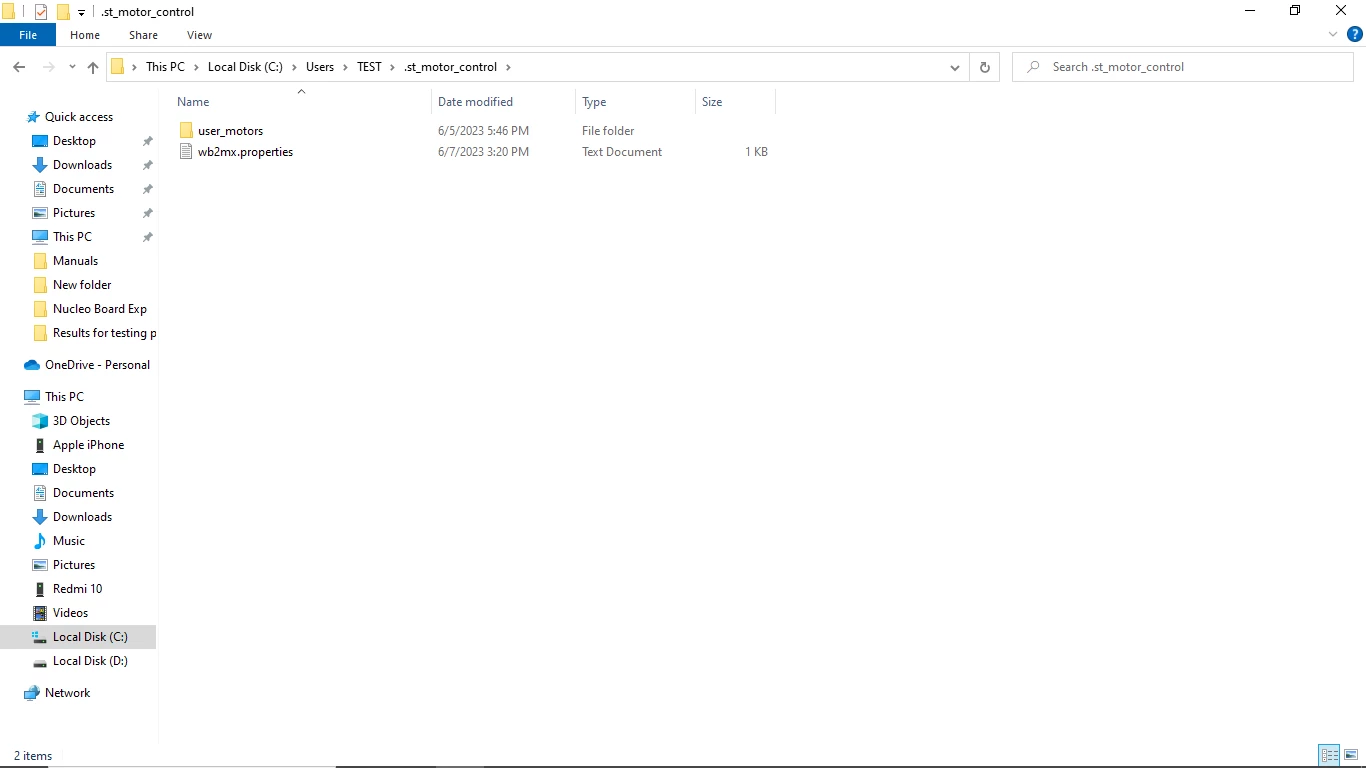The image size is (1366, 768).
Task: Sort files by the Name column
Action: pos(193,102)
